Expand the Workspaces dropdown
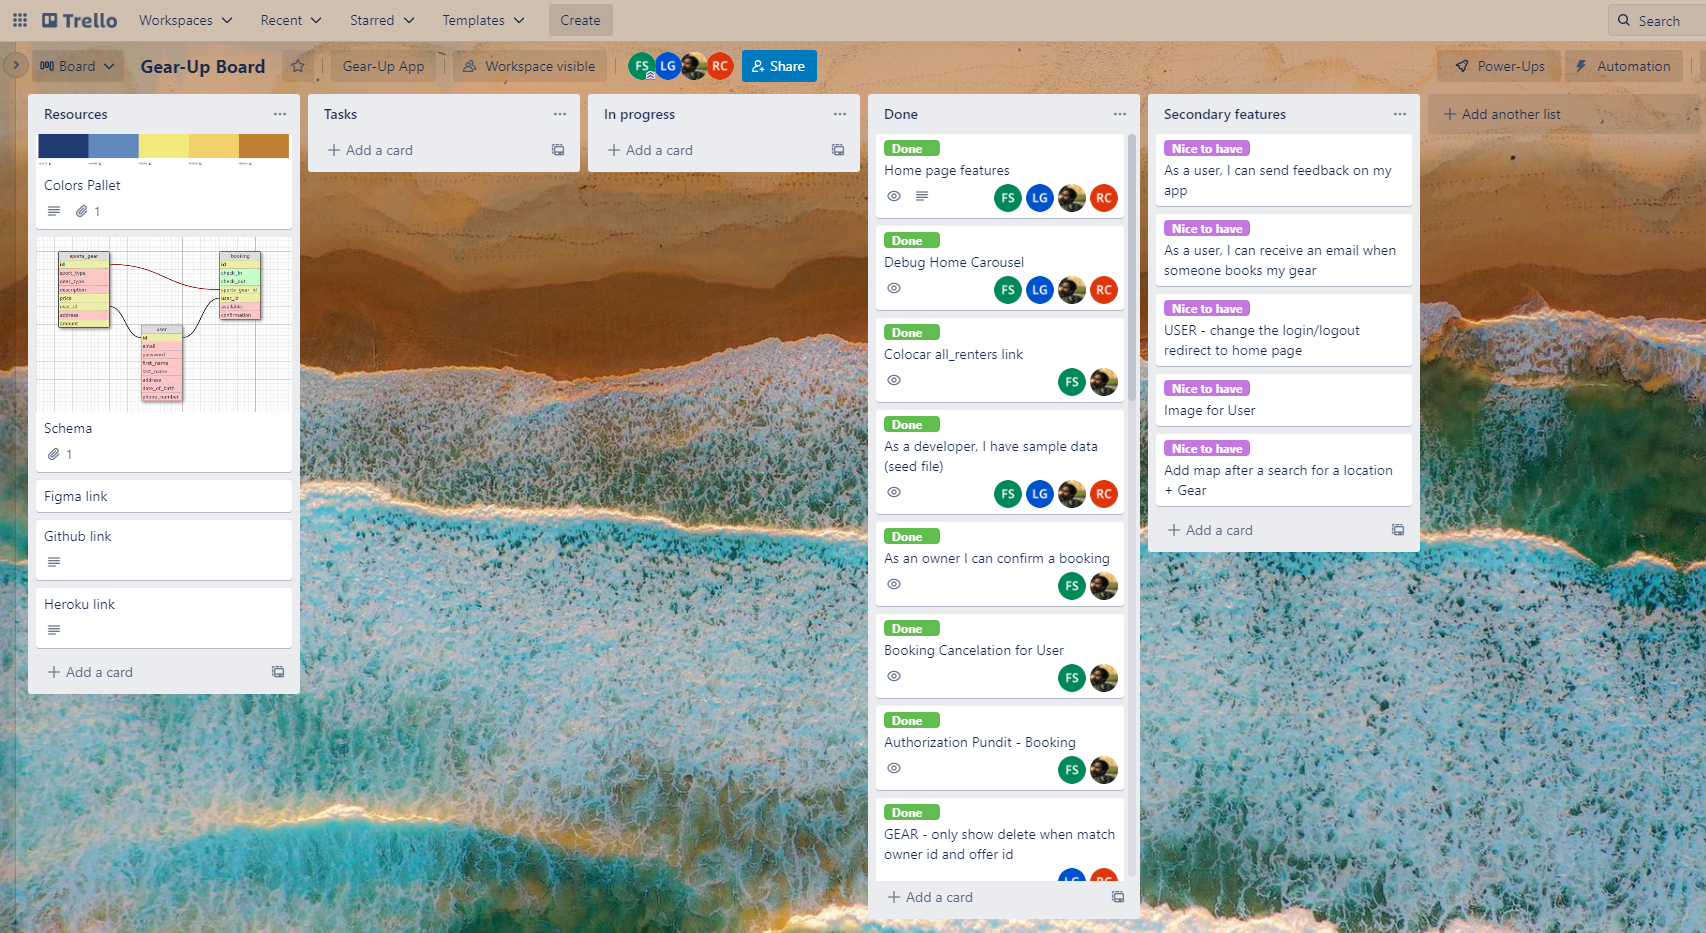 click(185, 20)
